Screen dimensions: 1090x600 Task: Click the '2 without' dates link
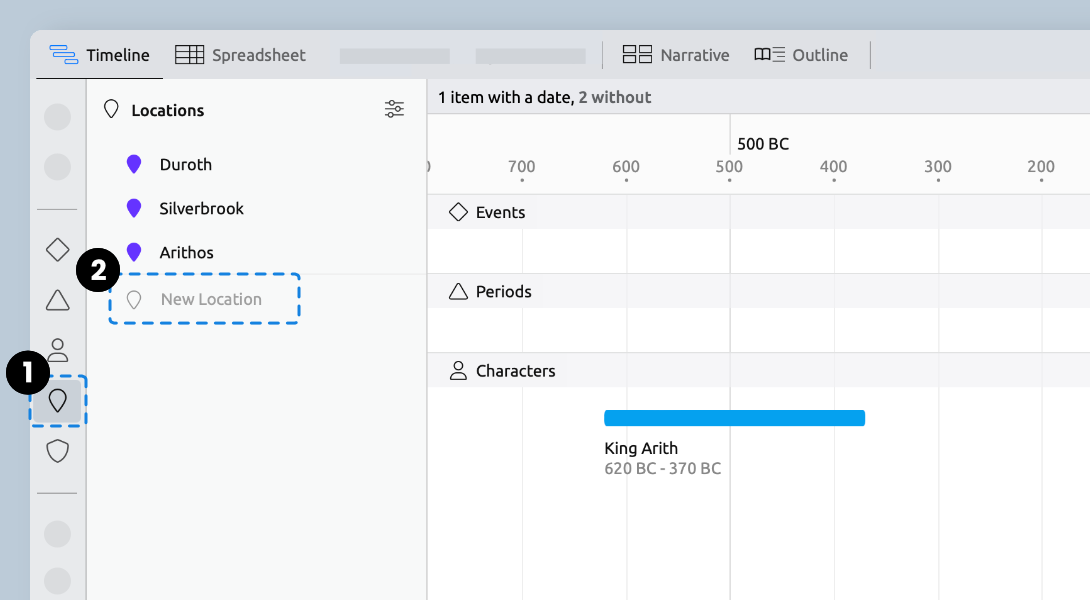coord(615,97)
